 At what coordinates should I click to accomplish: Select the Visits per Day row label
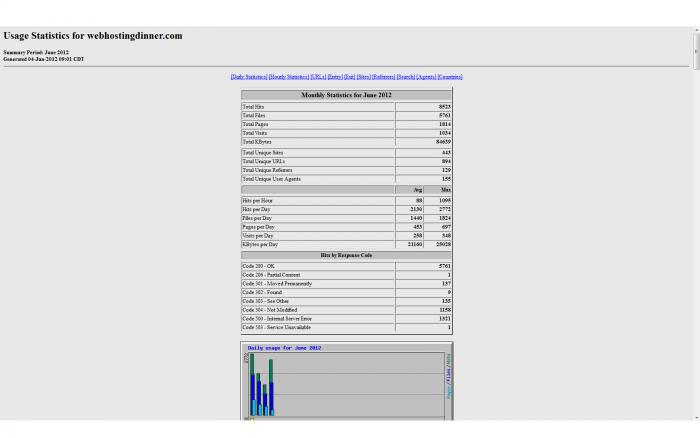point(258,236)
